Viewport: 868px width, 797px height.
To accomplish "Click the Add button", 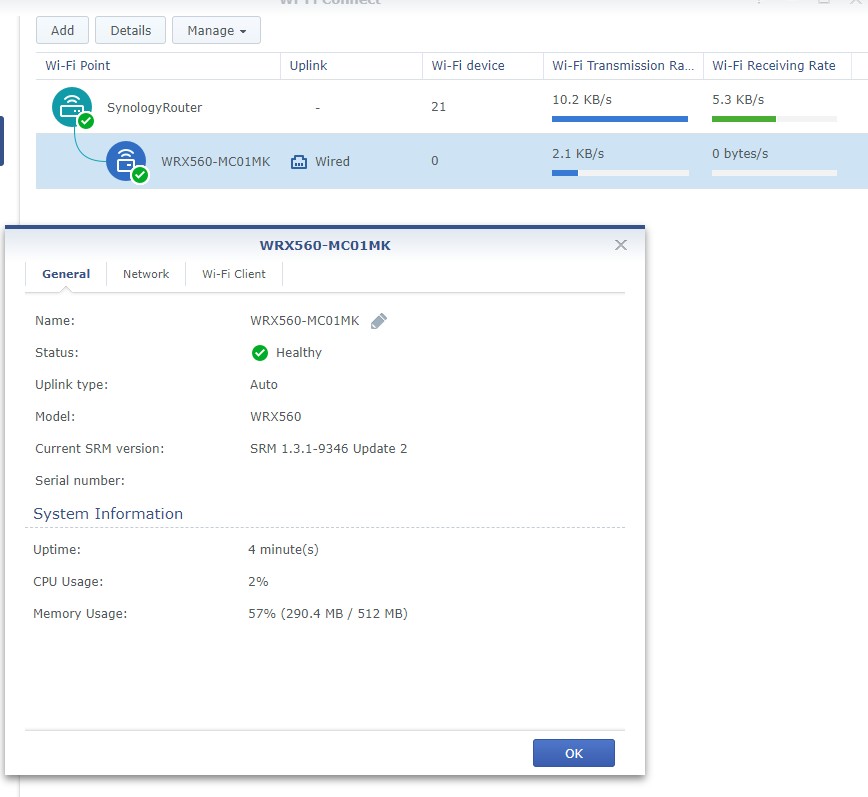I will 63,30.
